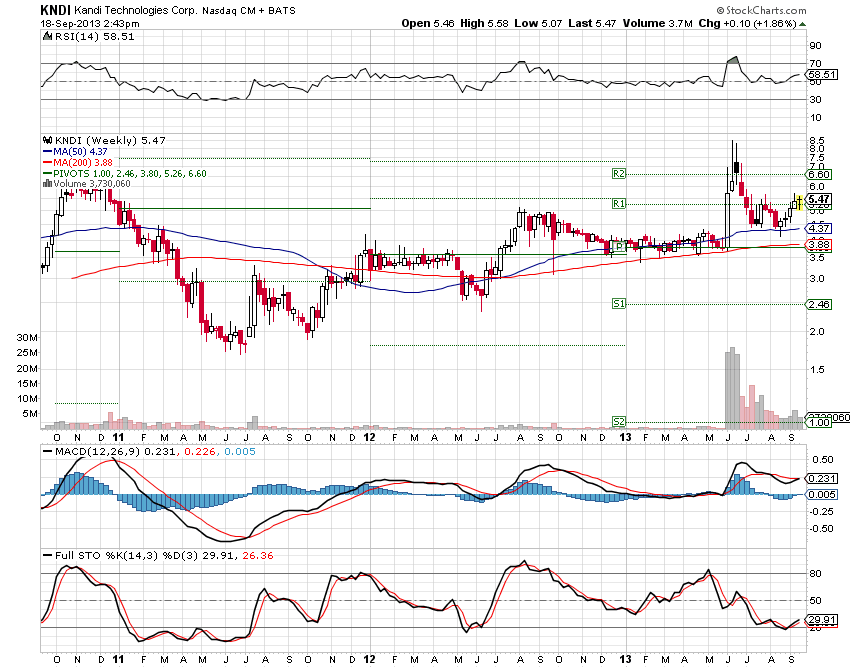
Task: Click the MACD(12,26,9) 0.231 legend label
Action: pyautogui.click(x=109, y=452)
